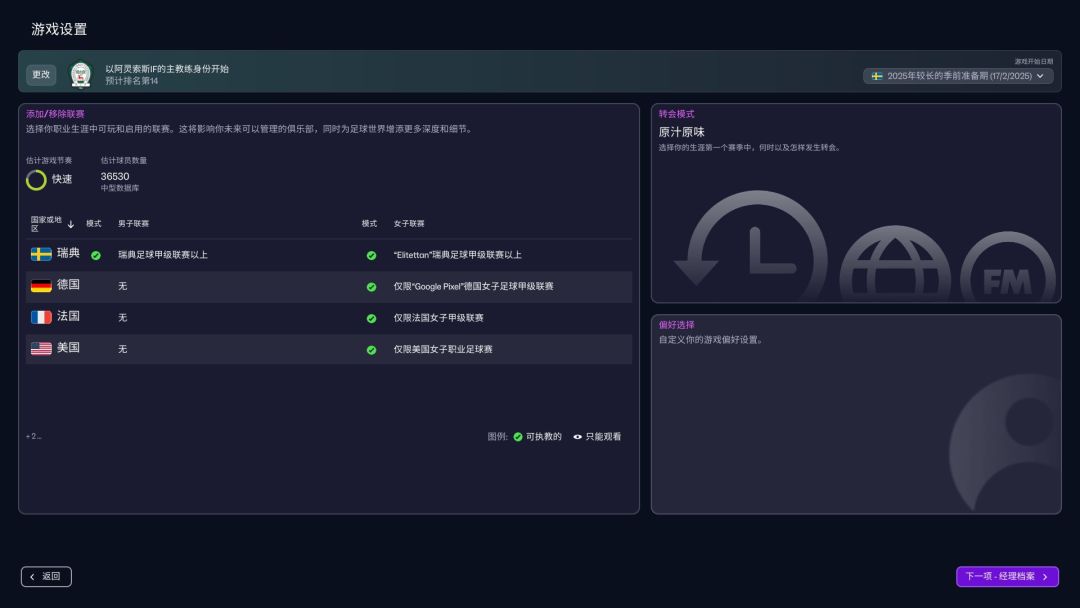Click 美国 country name in table

[x=68, y=348]
